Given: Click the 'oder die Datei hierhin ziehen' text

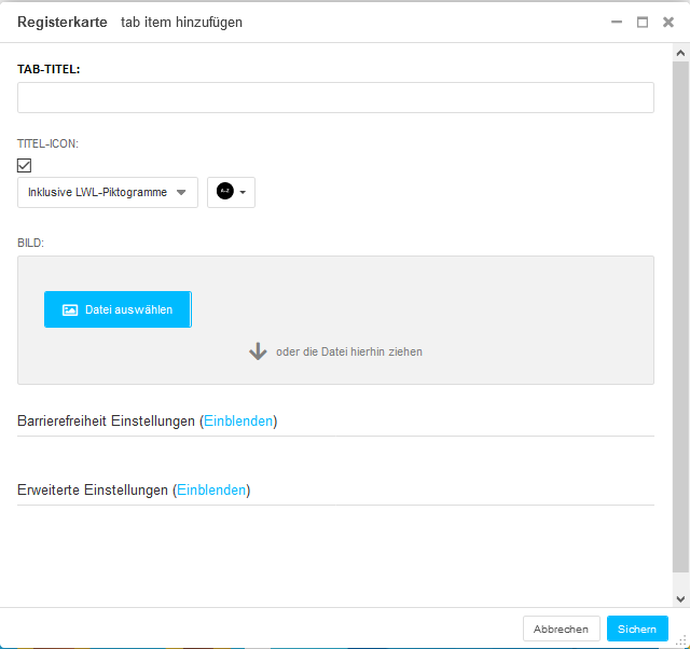Looking at the screenshot, I should tap(349, 352).
